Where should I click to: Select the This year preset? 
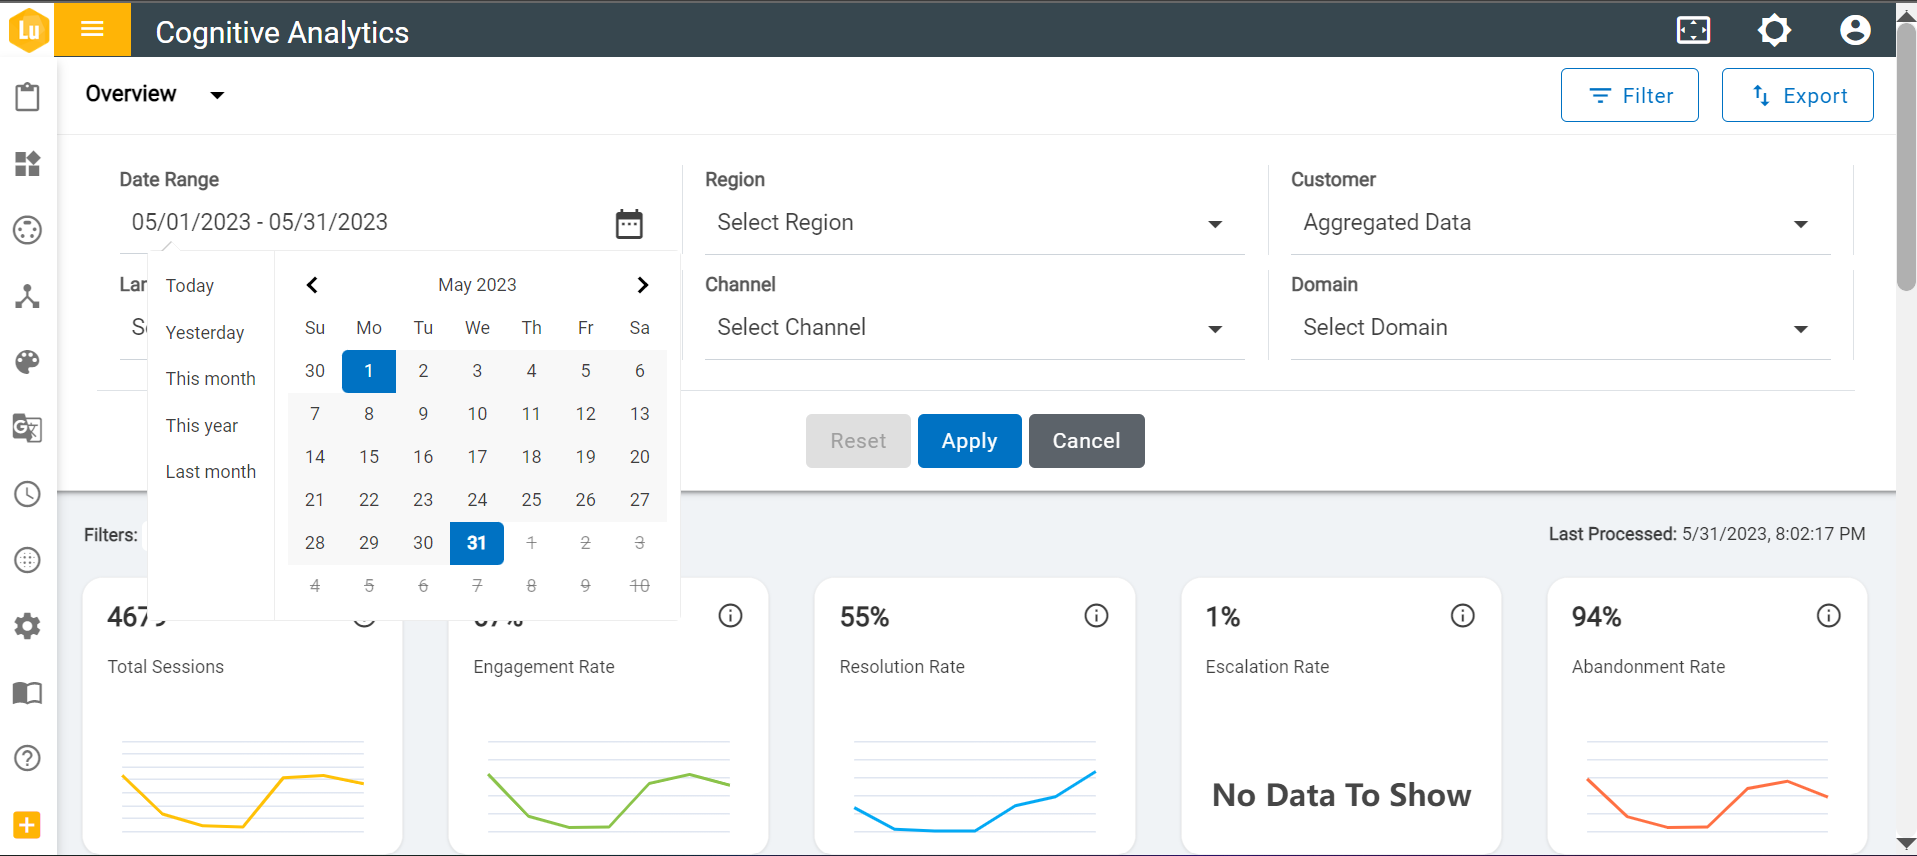[x=201, y=426]
